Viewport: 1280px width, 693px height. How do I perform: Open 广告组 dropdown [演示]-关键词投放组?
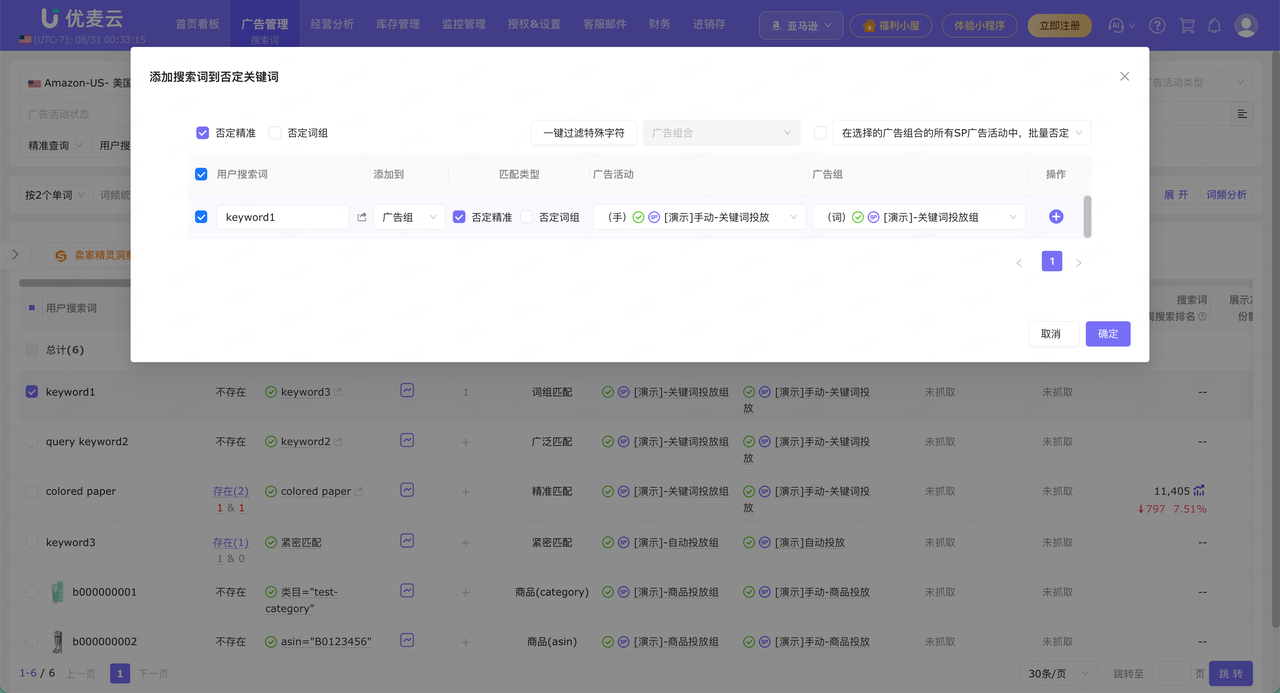[x=919, y=217]
